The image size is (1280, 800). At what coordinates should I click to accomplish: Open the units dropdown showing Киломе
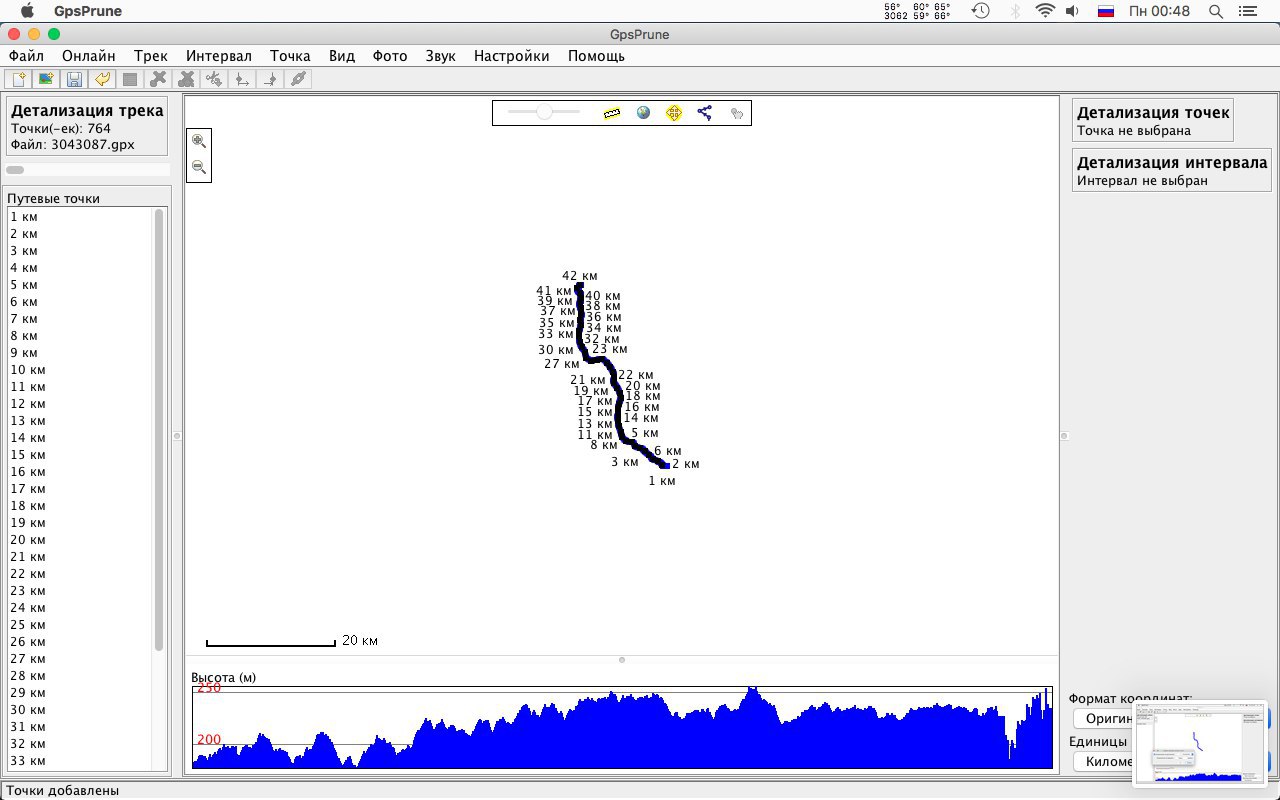pyautogui.click(x=1105, y=761)
